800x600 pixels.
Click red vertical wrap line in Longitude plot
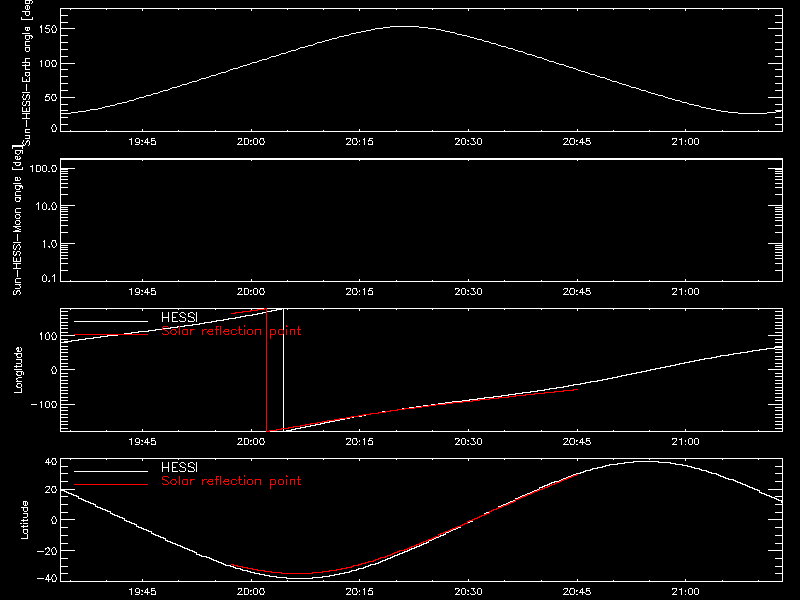[266, 370]
